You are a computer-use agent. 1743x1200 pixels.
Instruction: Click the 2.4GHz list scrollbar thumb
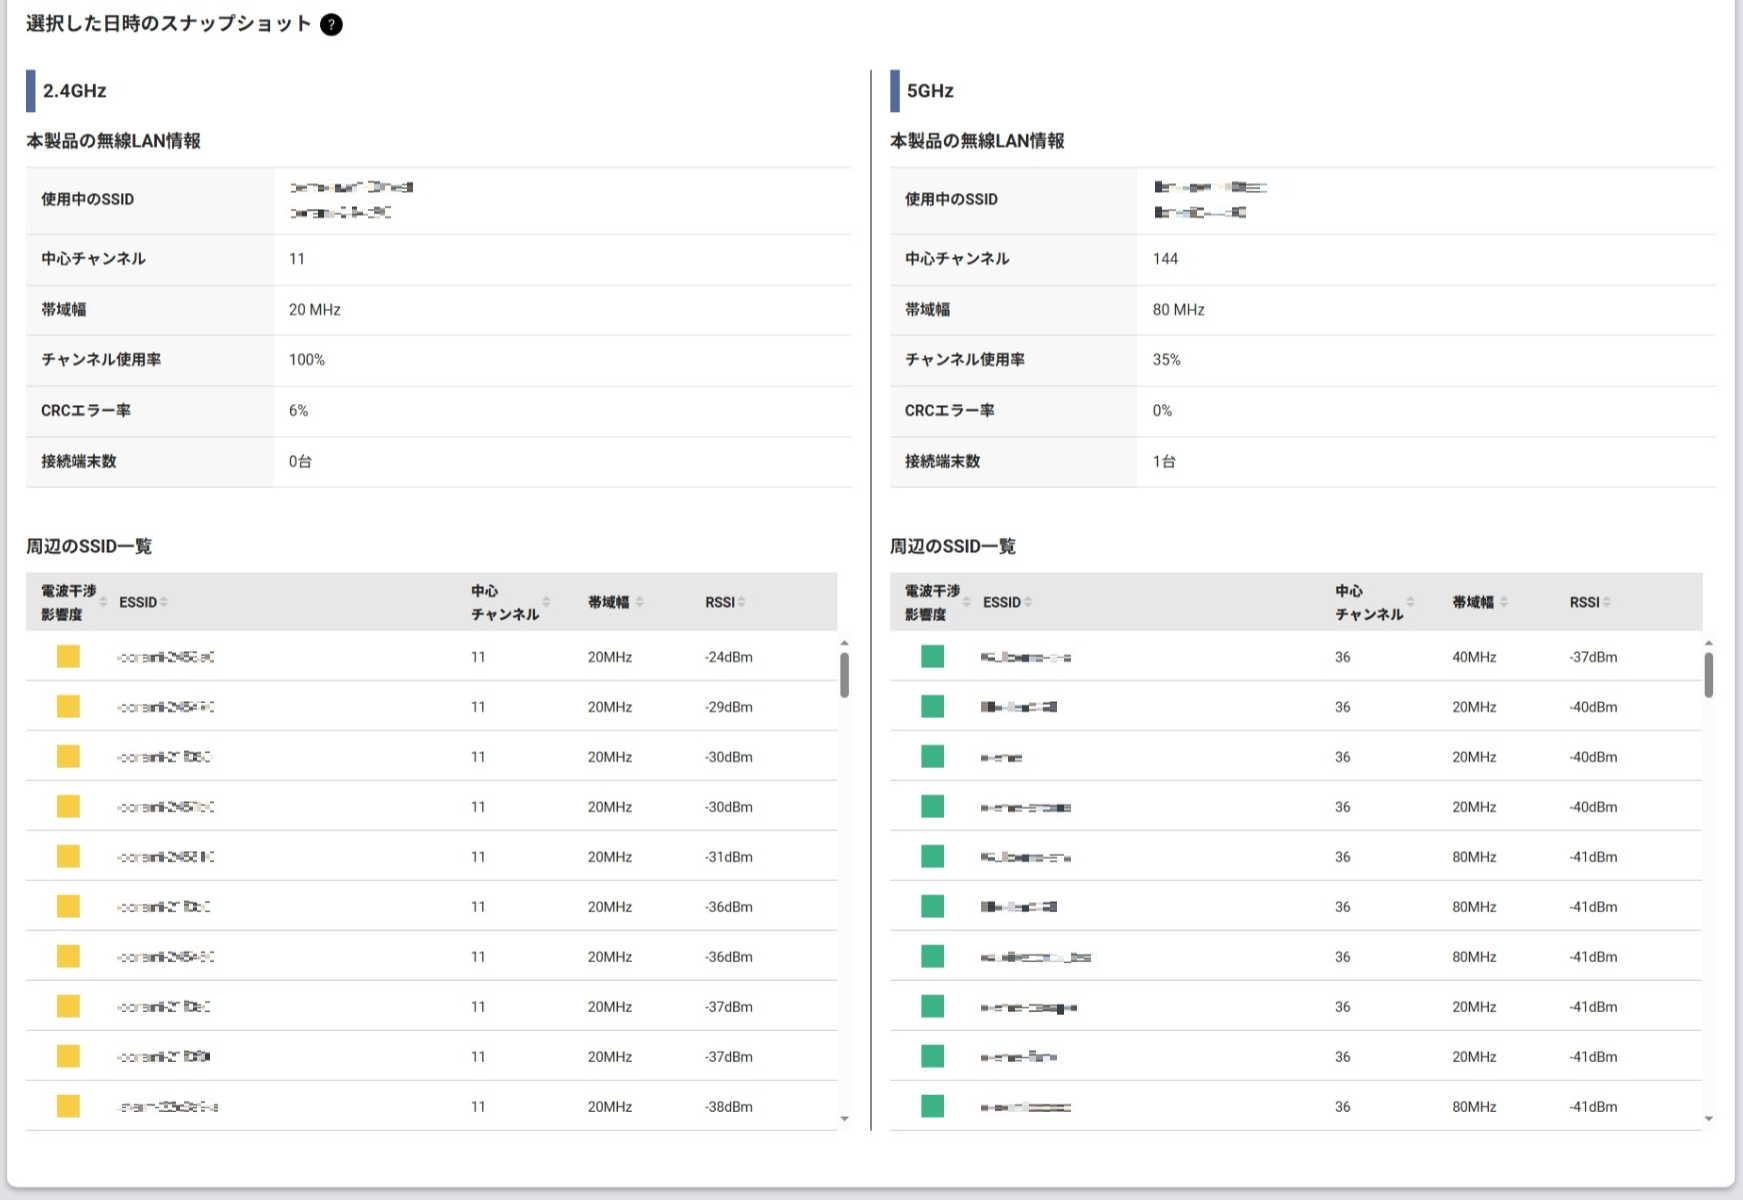click(845, 675)
